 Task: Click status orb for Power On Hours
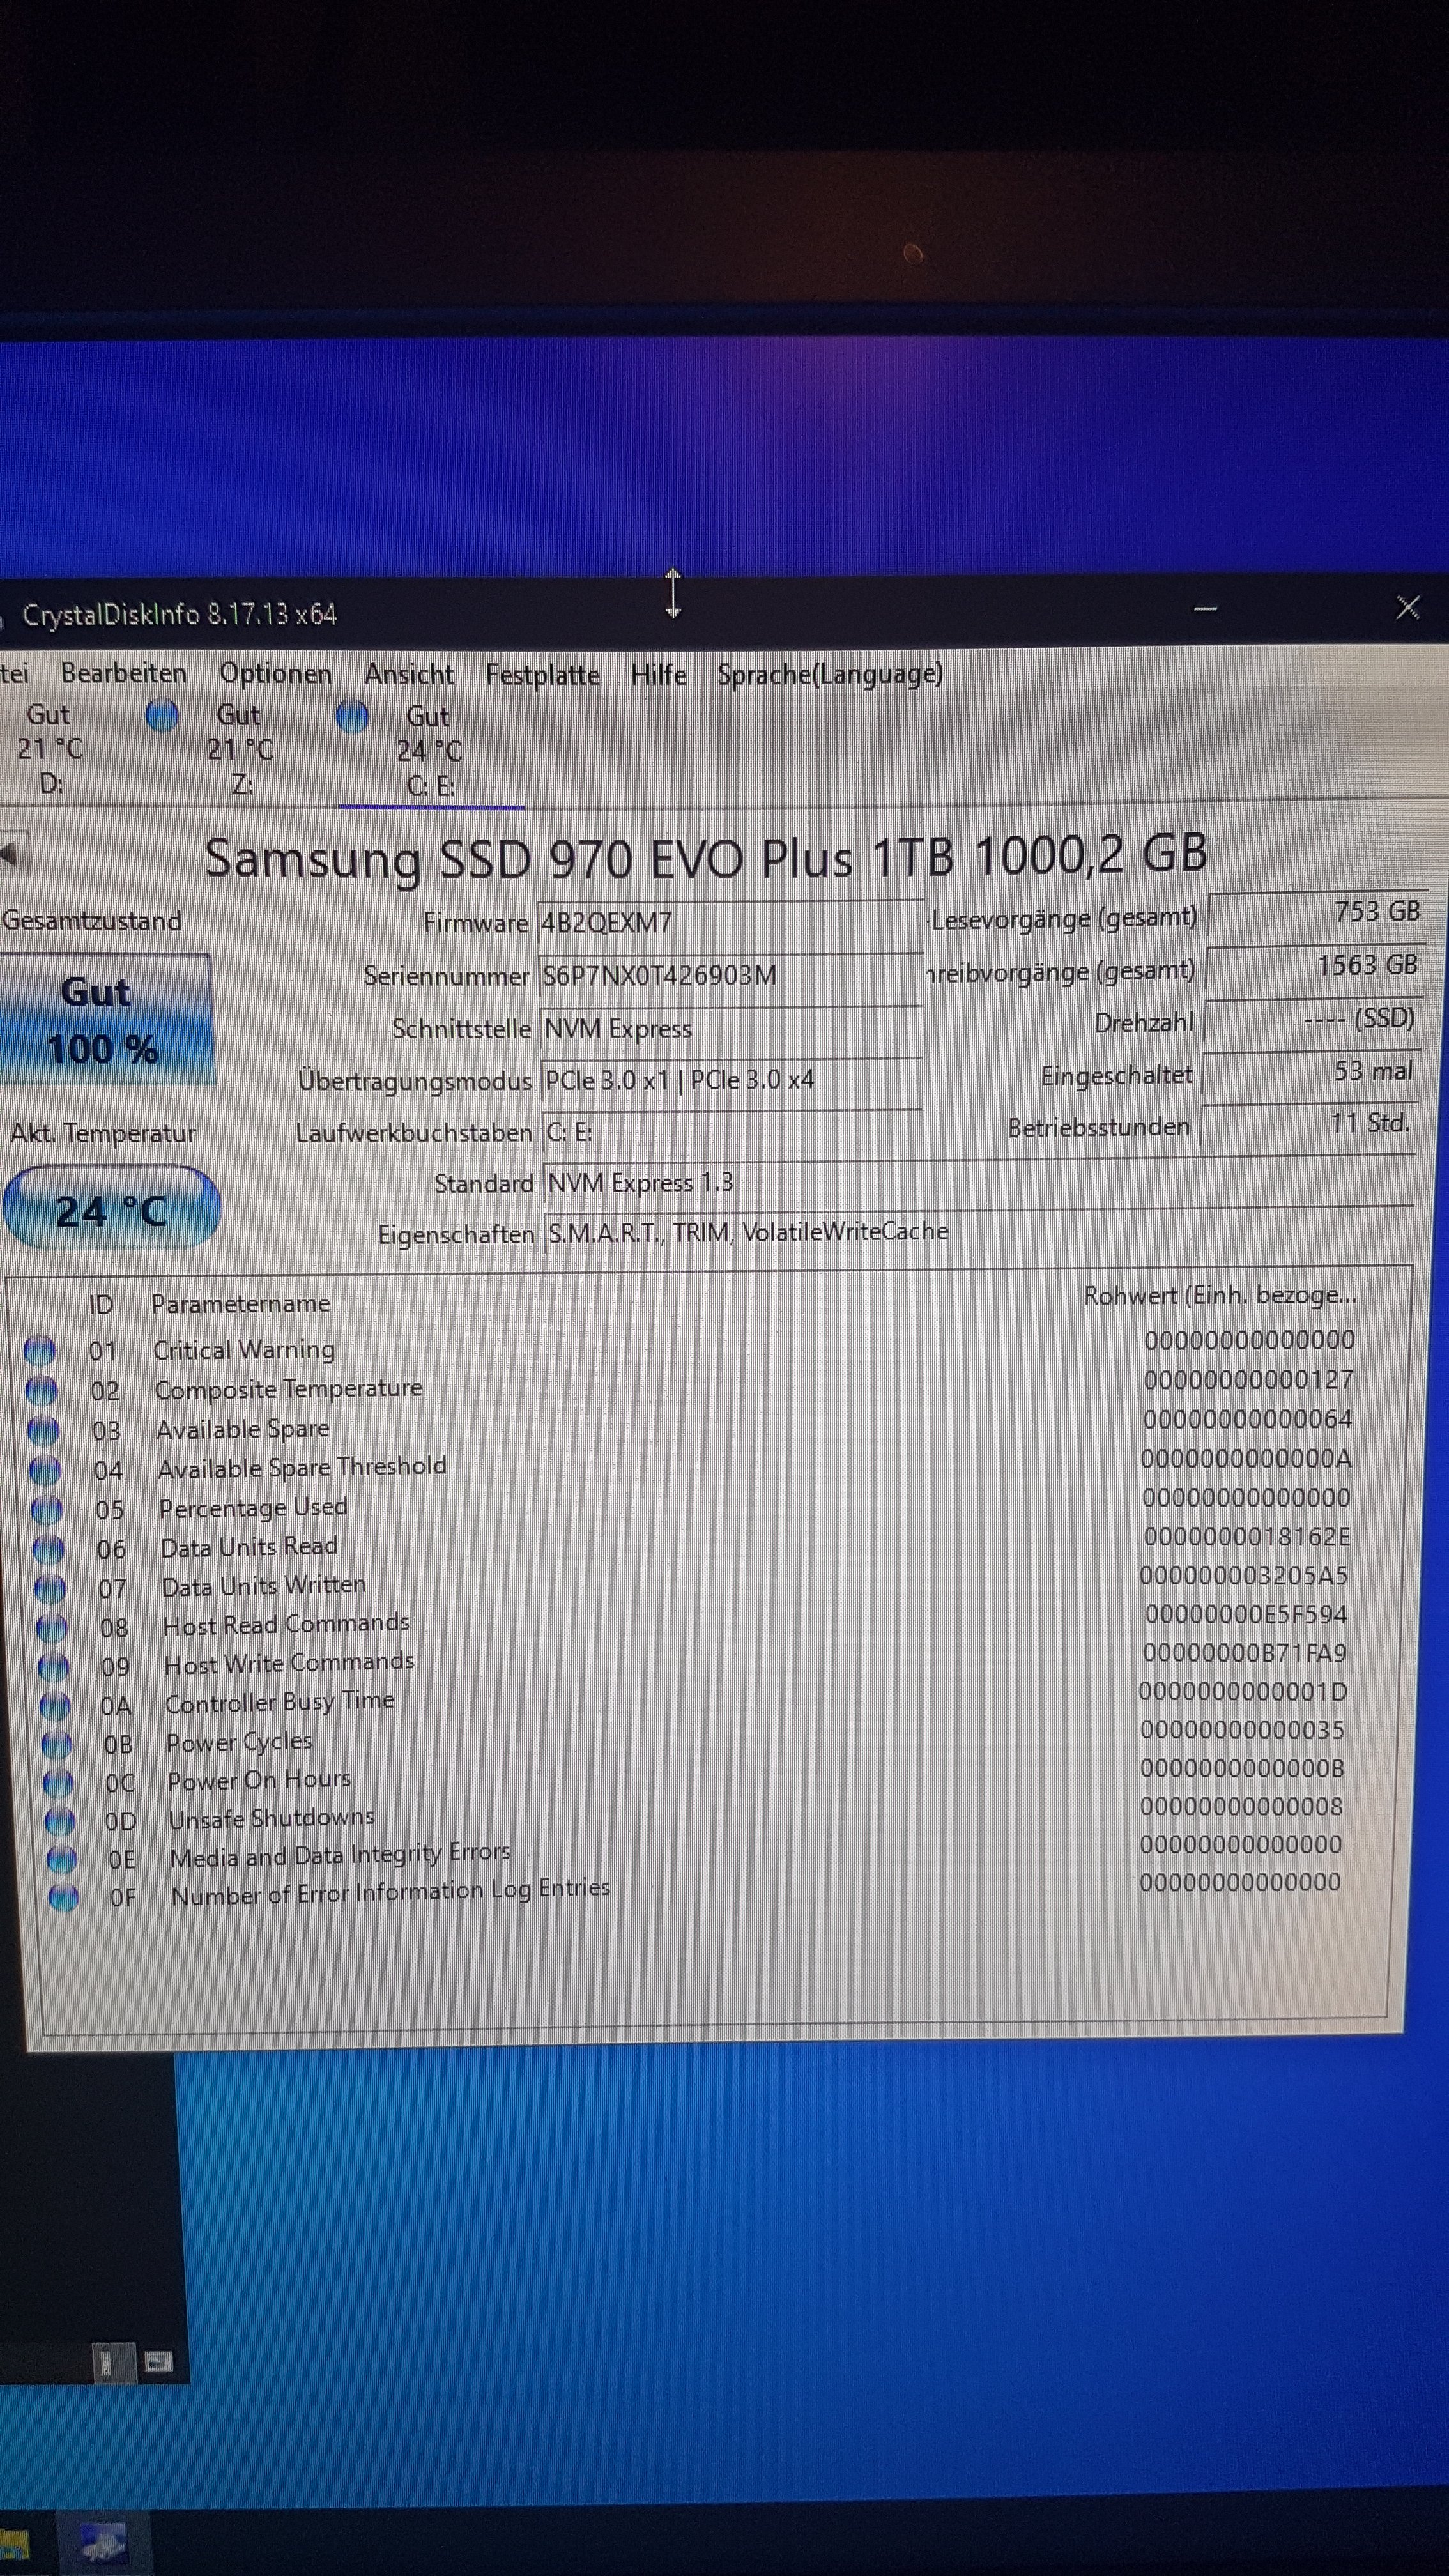tap(59, 1783)
